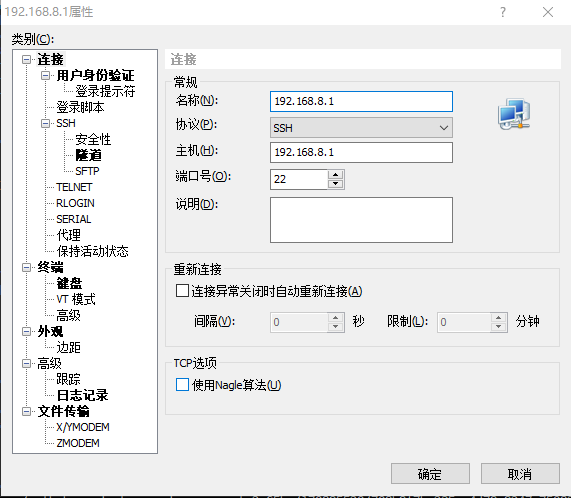Image resolution: width=571 pixels, height=498 pixels.
Task: Click the 限制 limit value field
Action: pyautogui.click(x=464, y=322)
